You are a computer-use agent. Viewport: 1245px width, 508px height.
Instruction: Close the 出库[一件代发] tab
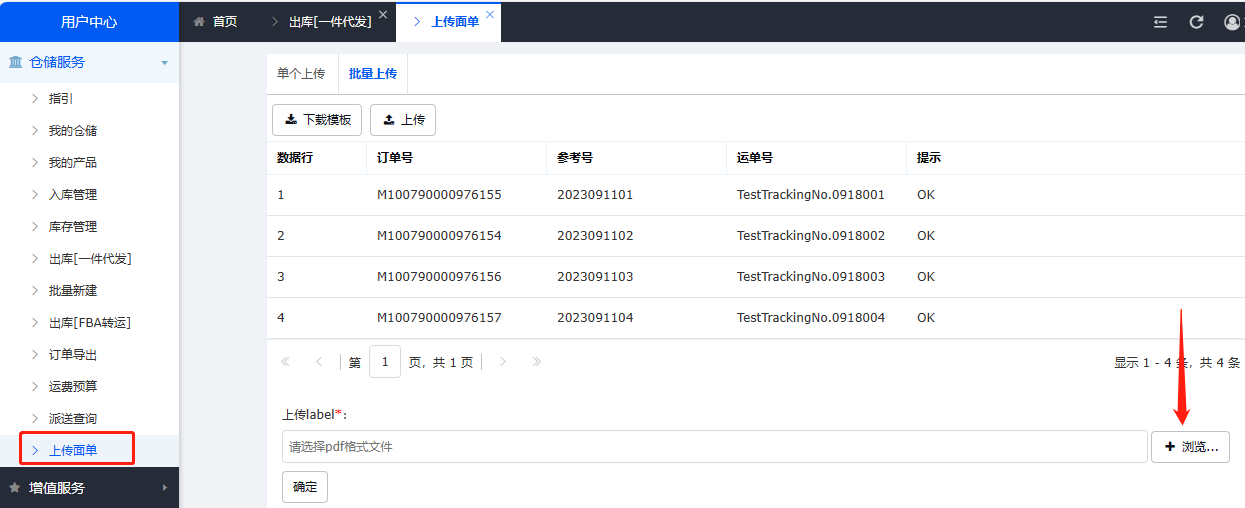[x=383, y=15]
